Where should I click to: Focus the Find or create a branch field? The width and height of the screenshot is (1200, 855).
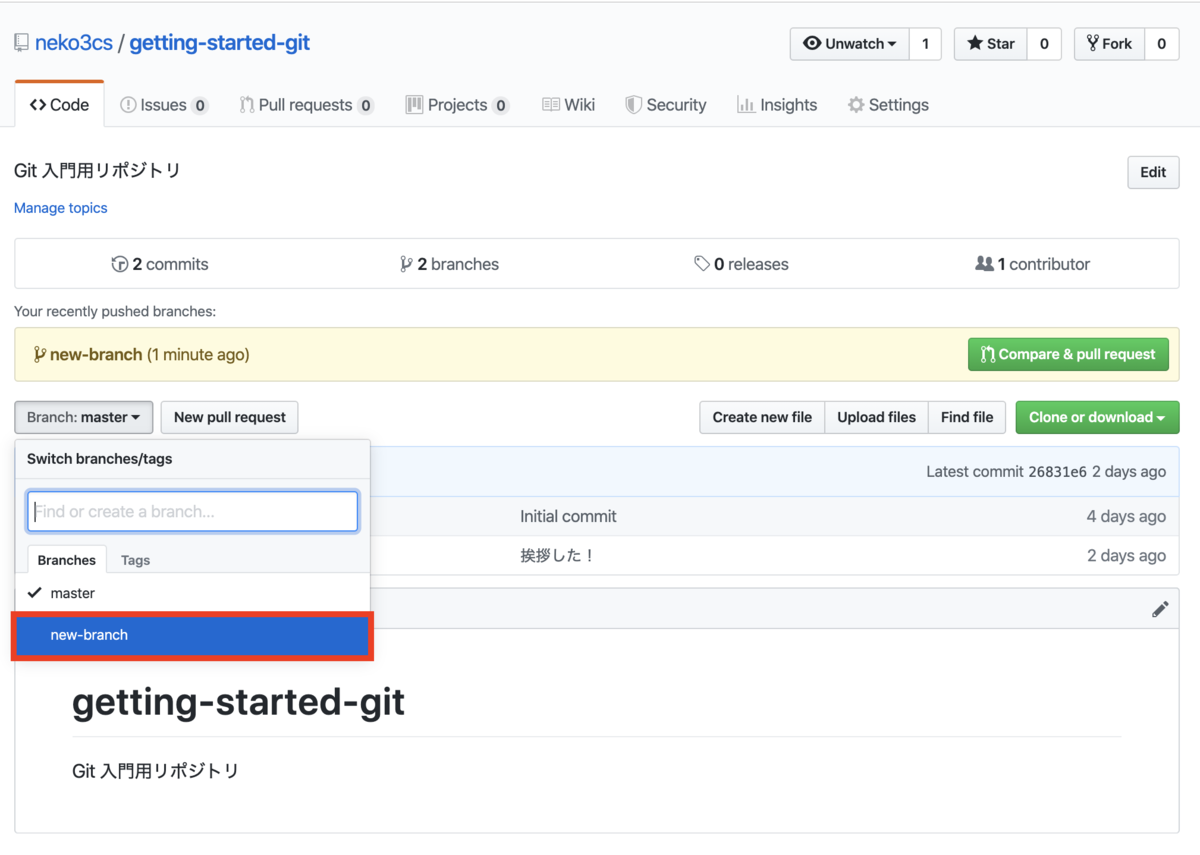coord(192,511)
